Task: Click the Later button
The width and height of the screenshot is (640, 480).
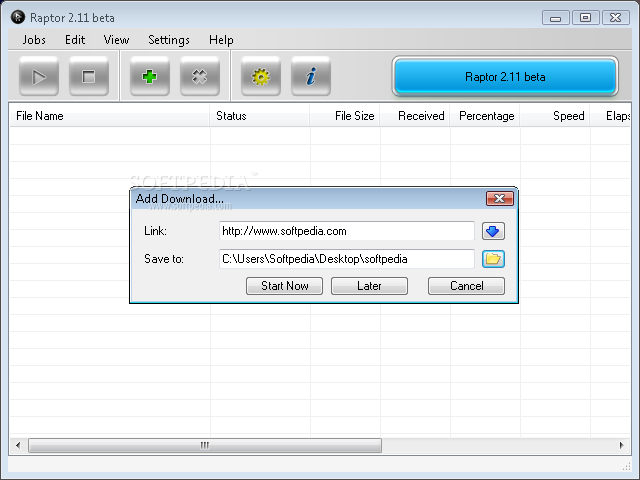Action: 369,286
